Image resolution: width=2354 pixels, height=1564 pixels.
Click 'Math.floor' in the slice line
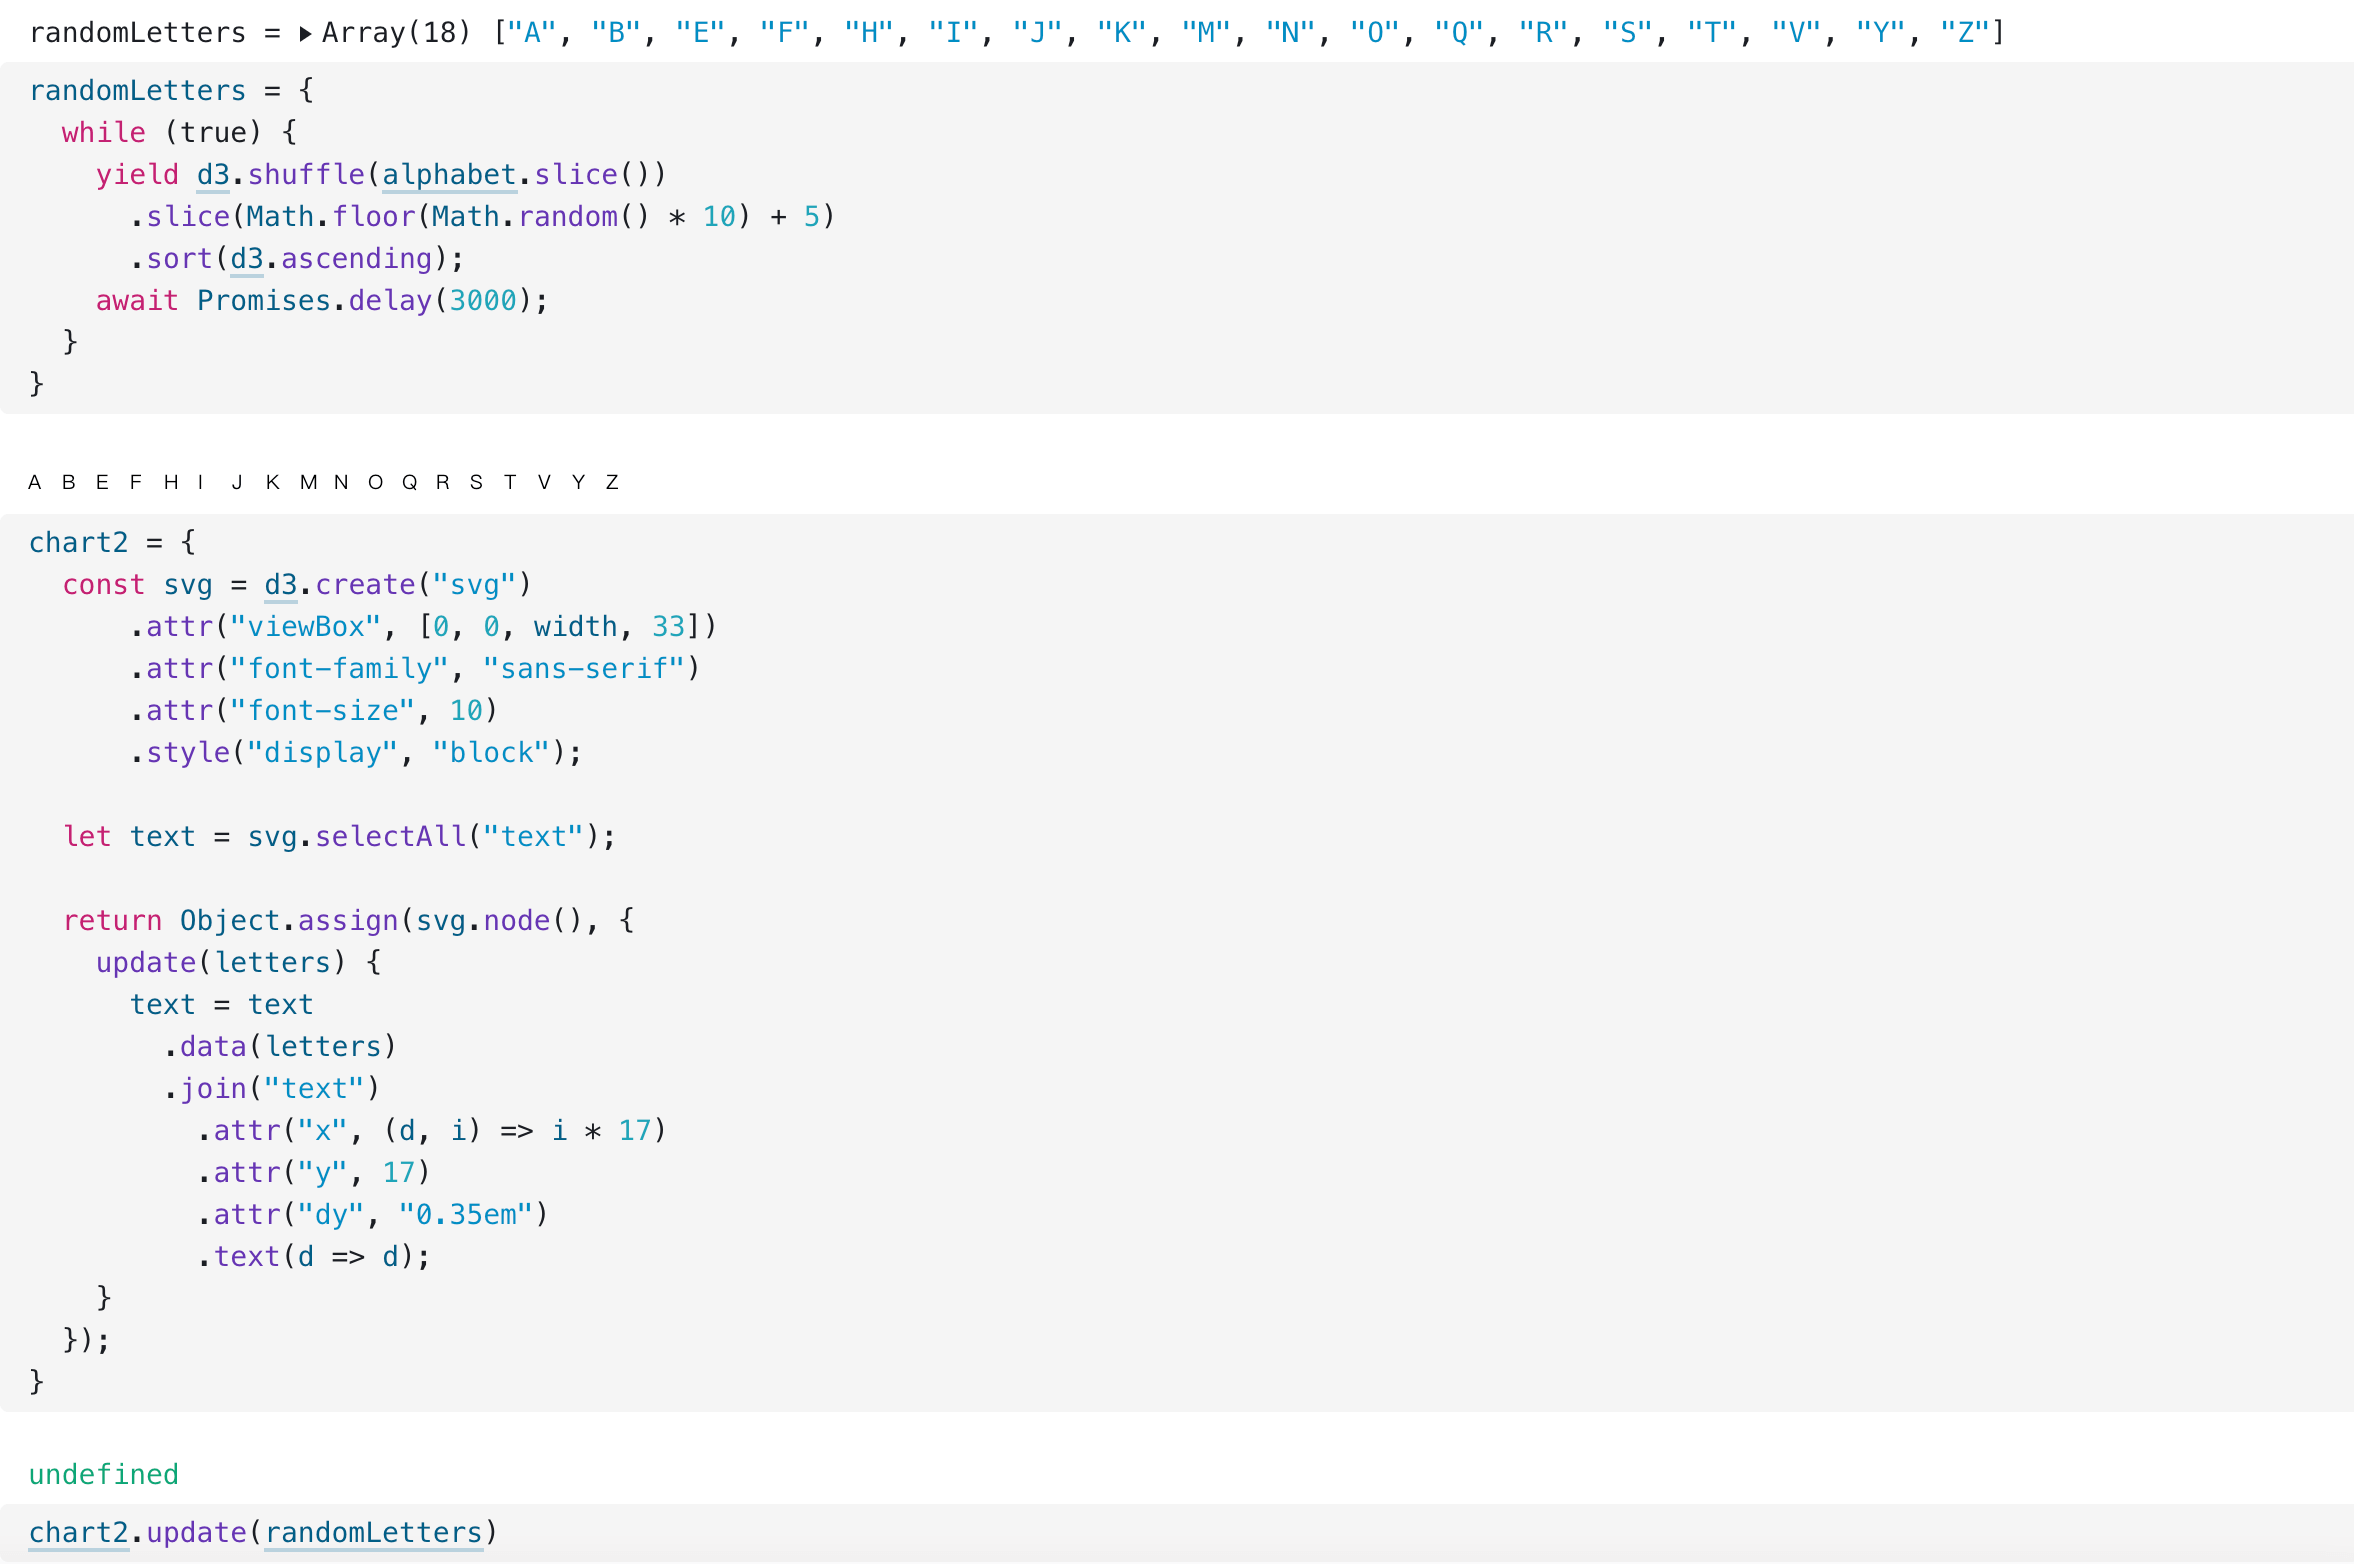[331, 217]
